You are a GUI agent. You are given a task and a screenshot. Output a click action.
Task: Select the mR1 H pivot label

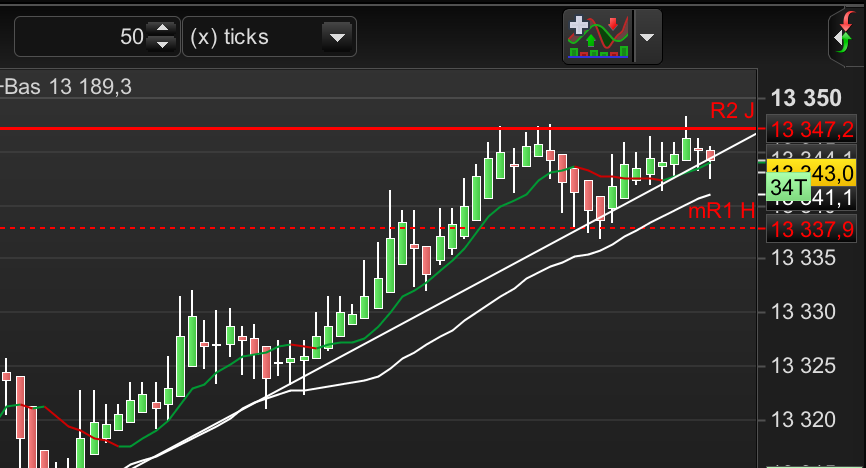[721, 211]
